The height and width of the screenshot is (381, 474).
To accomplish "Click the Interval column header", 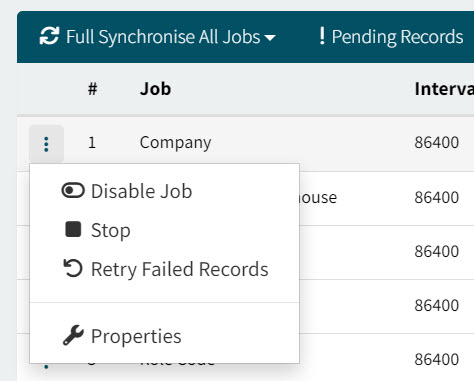I will point(444,89).
